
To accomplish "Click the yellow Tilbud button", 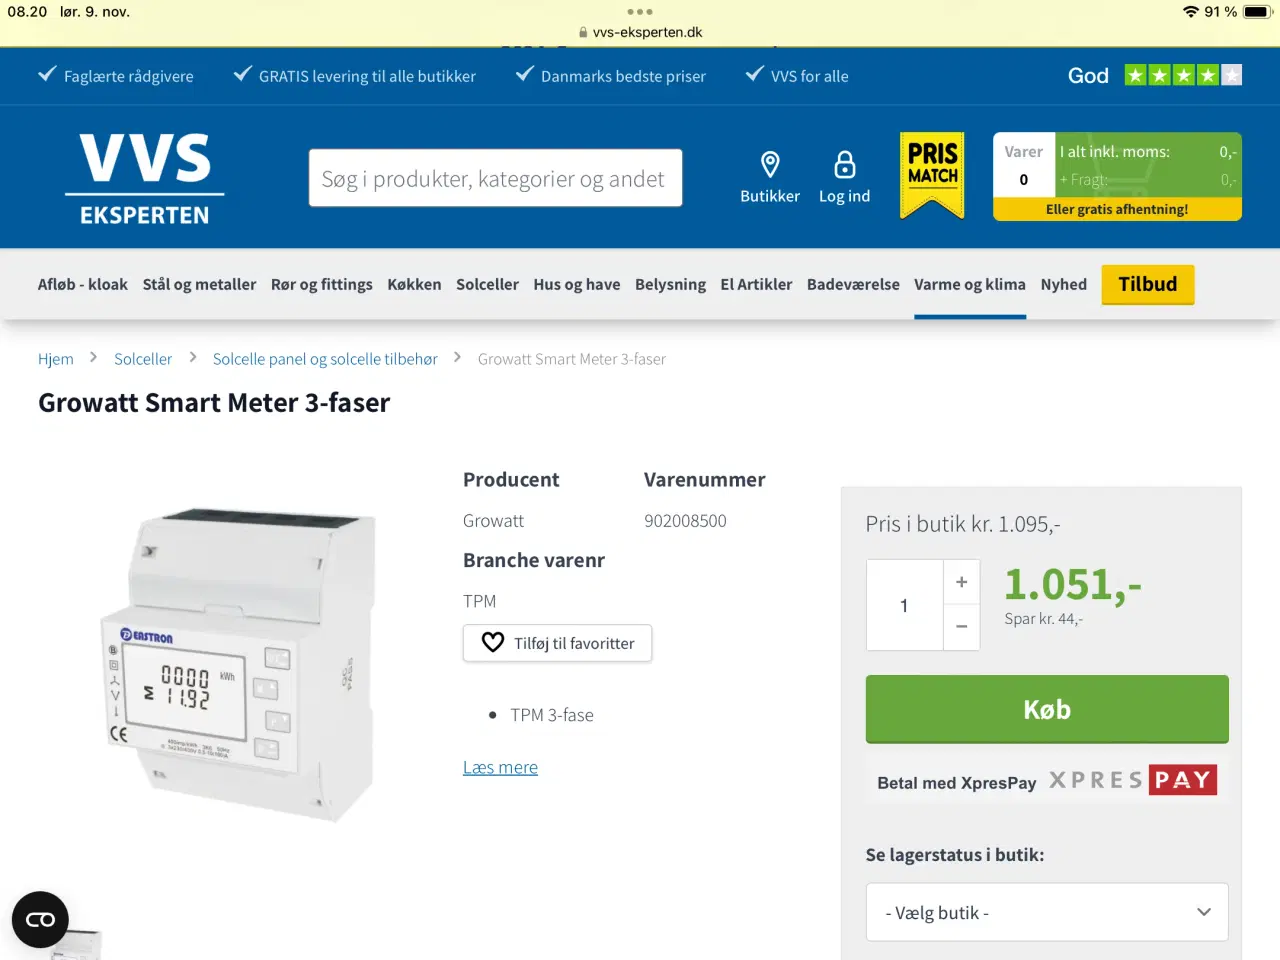I will pyautogui.click(x=1148, y=284).
